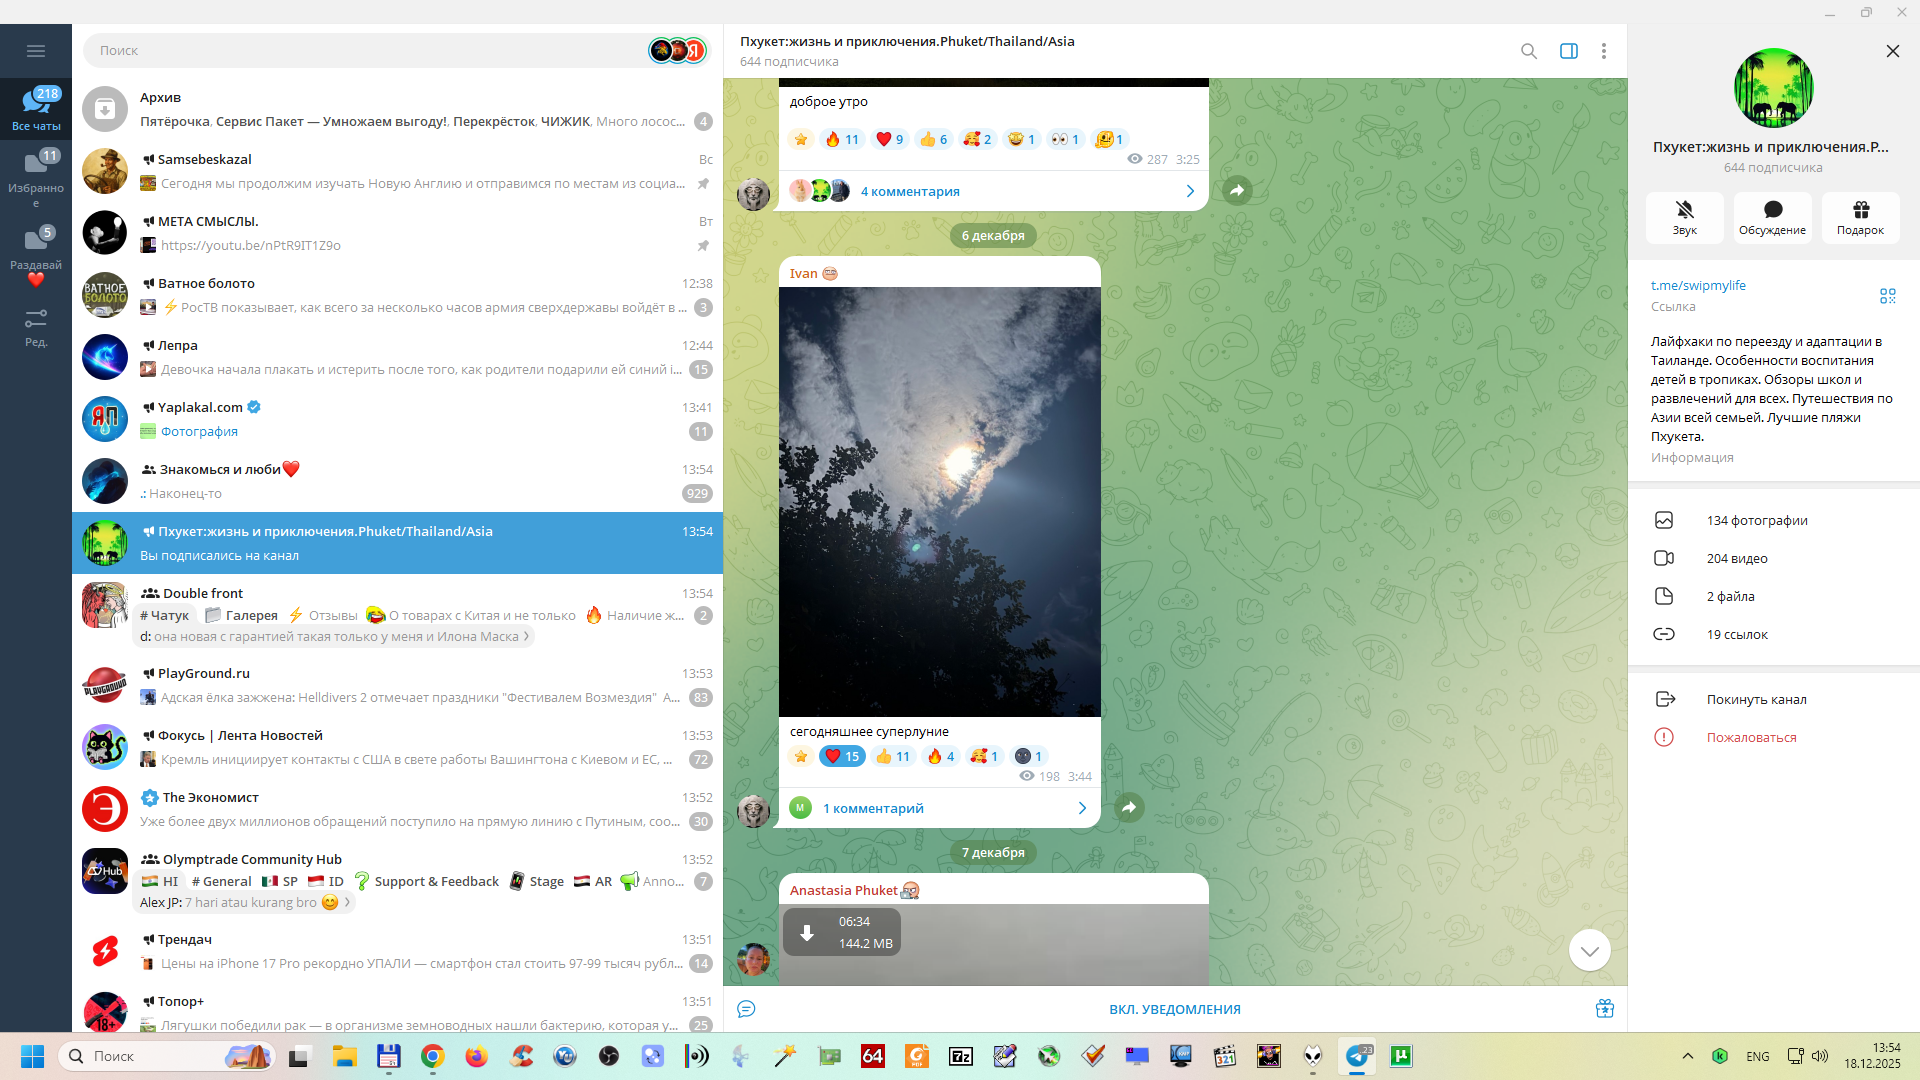Viewport: 1920px width, 1080px height.
Task: Open the t.me/swipmylife link
Action: pyautogui.click(x=1697, y=285)
